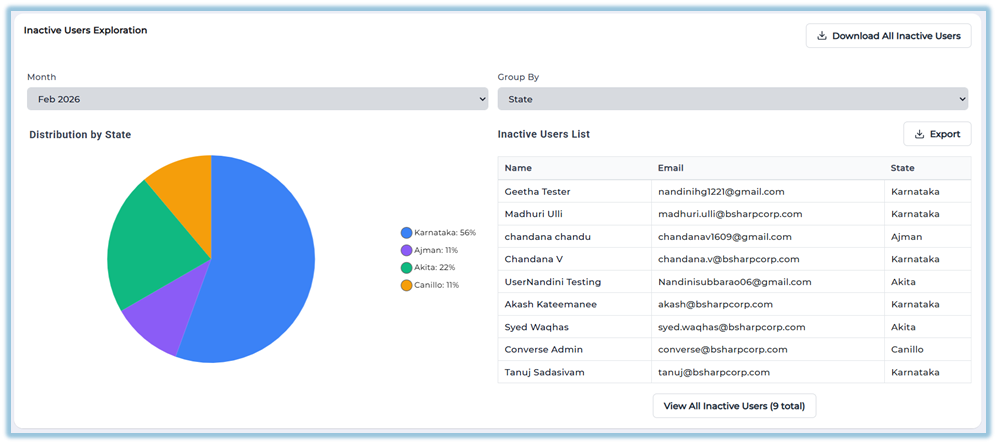This screenshot has width=997, height=444.
Task: Click the Export button text
Action: click(944, 134)
